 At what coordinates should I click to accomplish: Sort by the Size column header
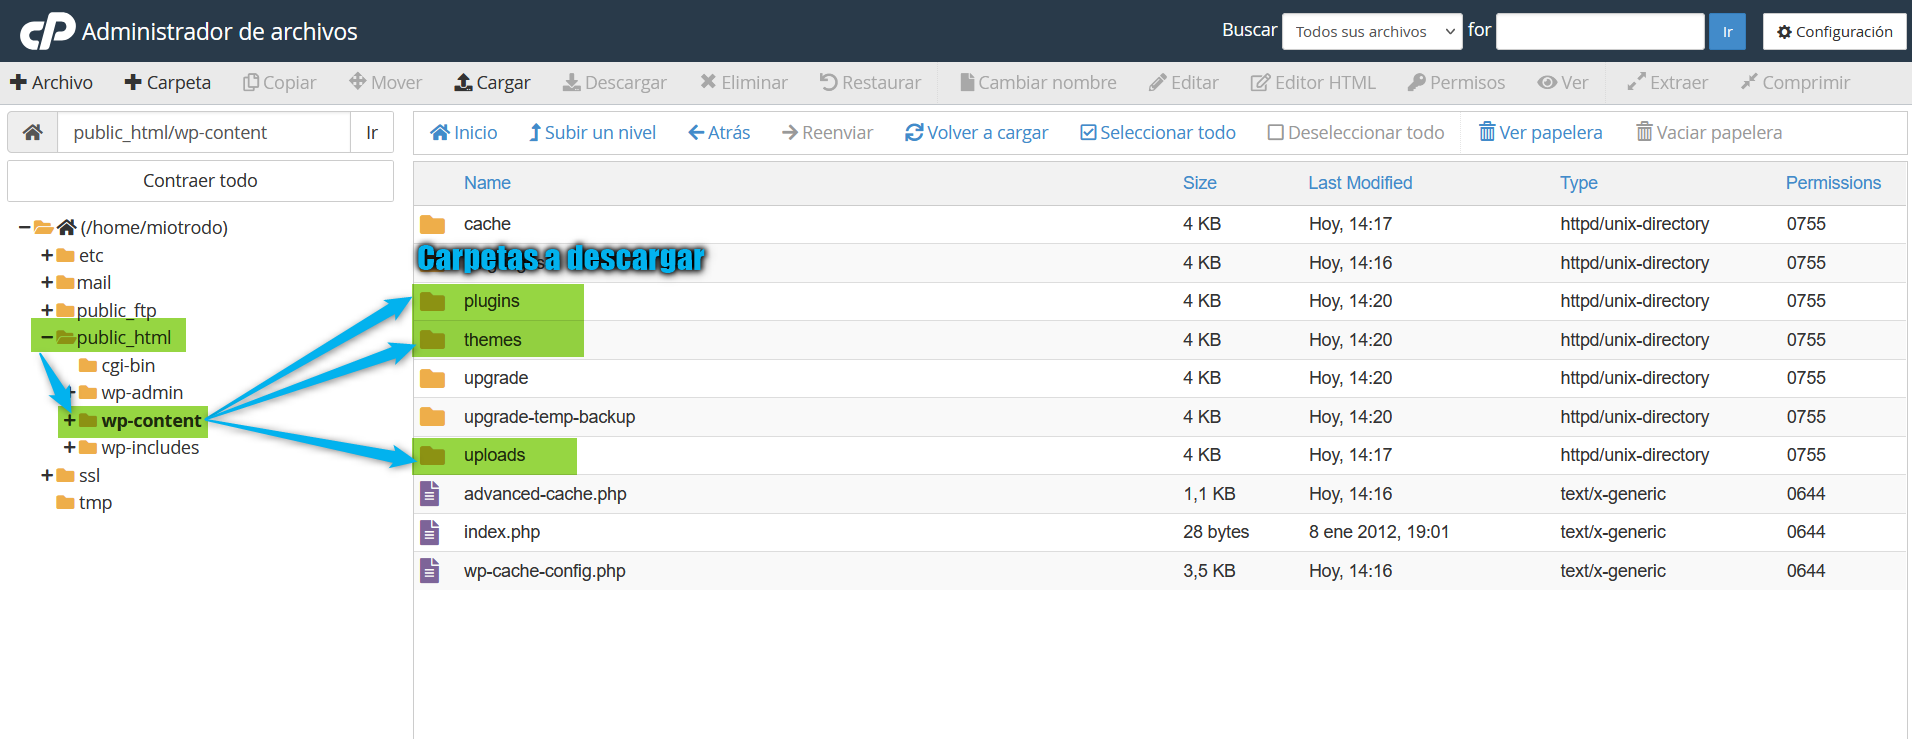[1200, 183]
